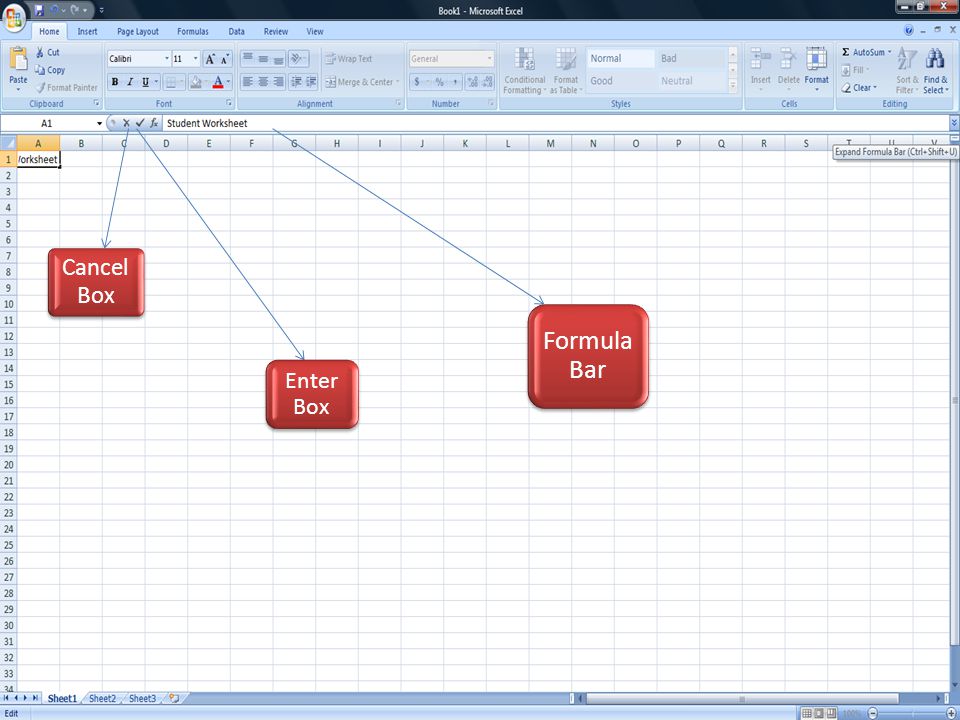Apply the Normal cell style
960x720 pixels.
pos(621,59)
